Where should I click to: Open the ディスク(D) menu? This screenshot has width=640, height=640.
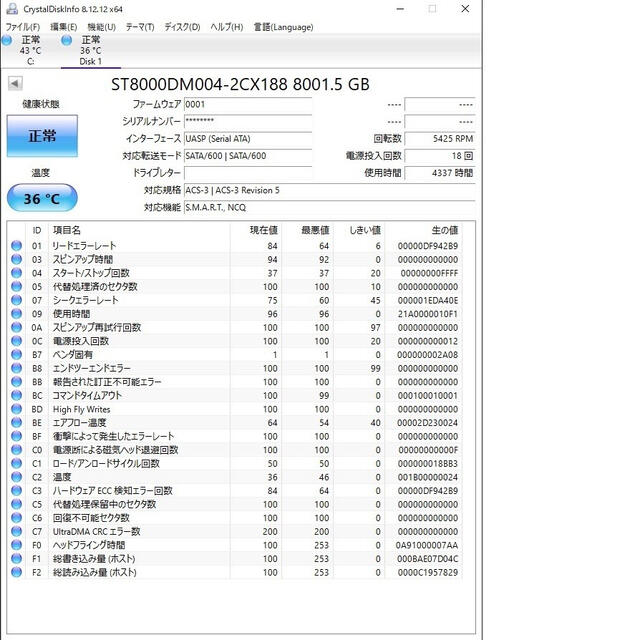(182, 27)
